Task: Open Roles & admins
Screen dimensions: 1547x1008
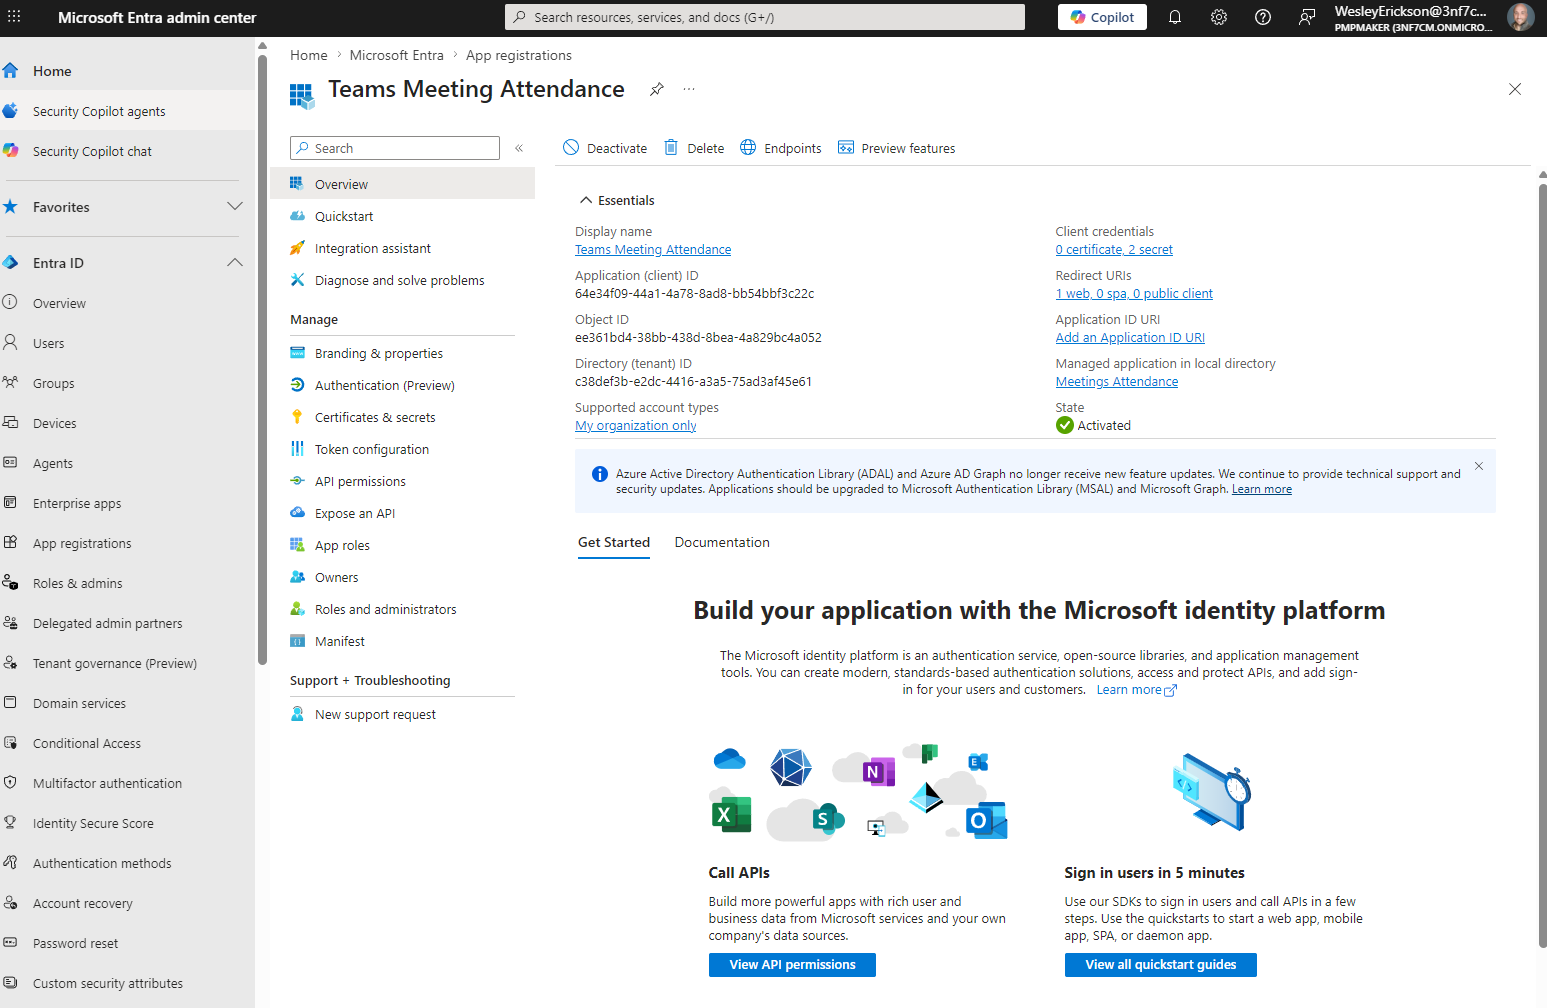Action: pyautogui.click(x=127, y=583)
